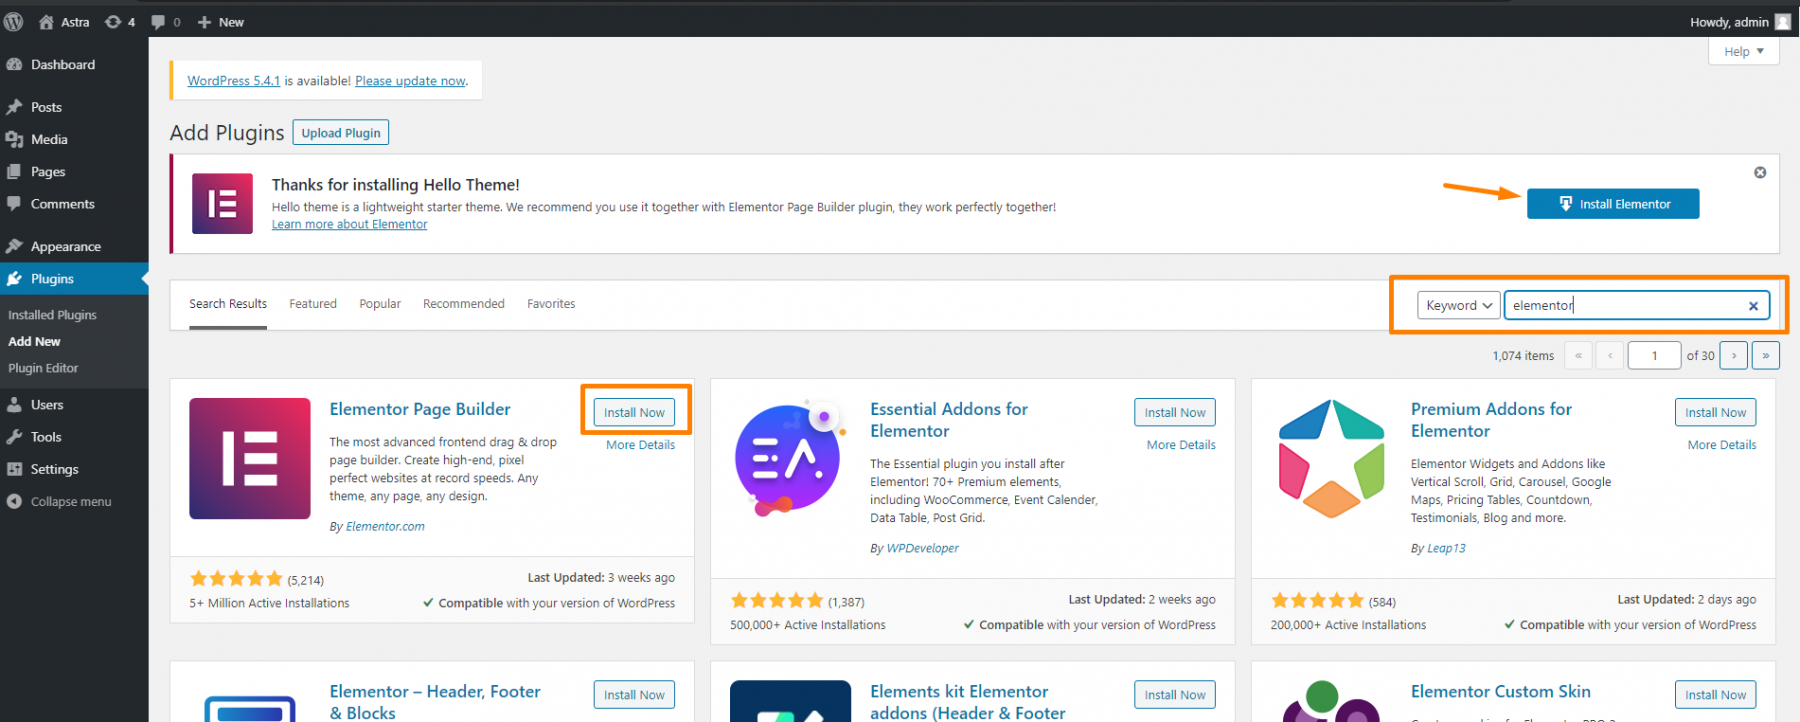
Task: Select the Plugins sidebar menu
Action: [x=74, y=278]
